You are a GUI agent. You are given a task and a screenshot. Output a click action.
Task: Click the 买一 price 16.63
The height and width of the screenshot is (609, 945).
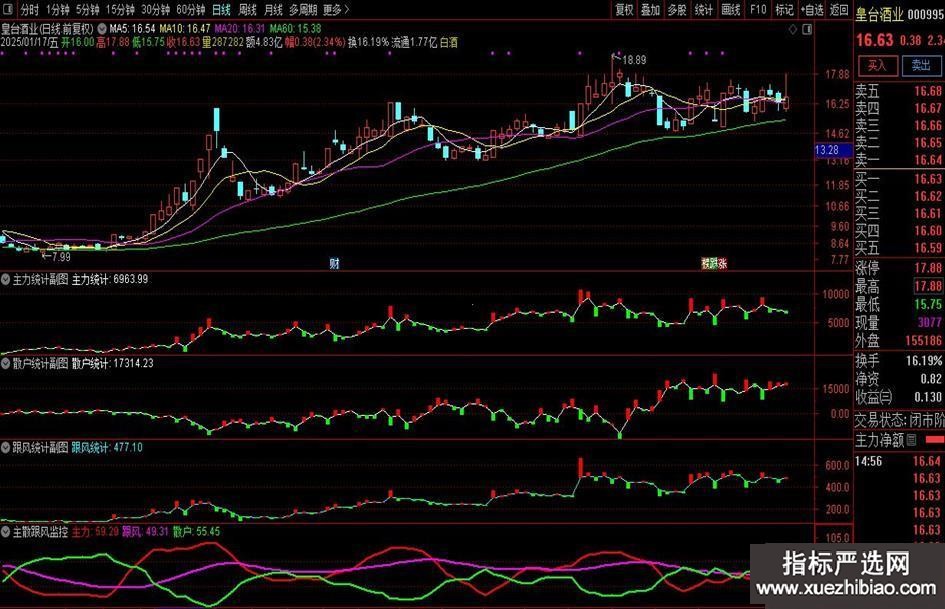[928, 179]
